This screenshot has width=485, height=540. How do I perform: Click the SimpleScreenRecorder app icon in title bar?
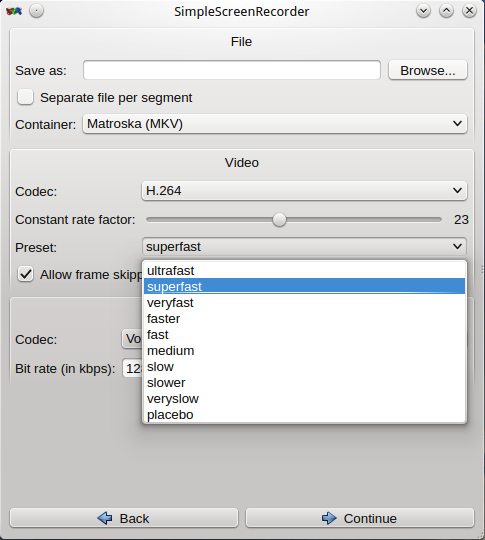click(14, 11)
